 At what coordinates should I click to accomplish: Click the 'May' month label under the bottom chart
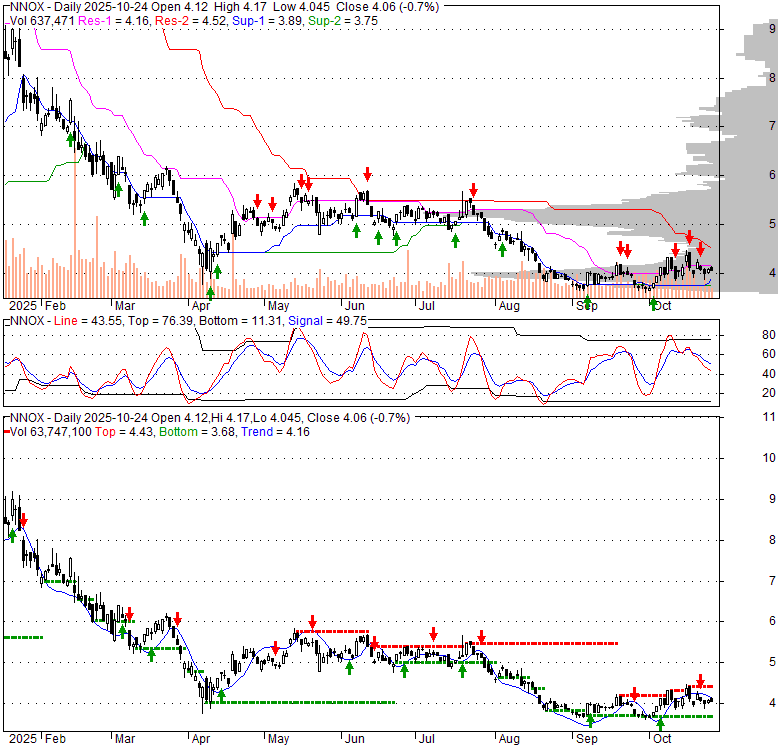coord(279,739)
